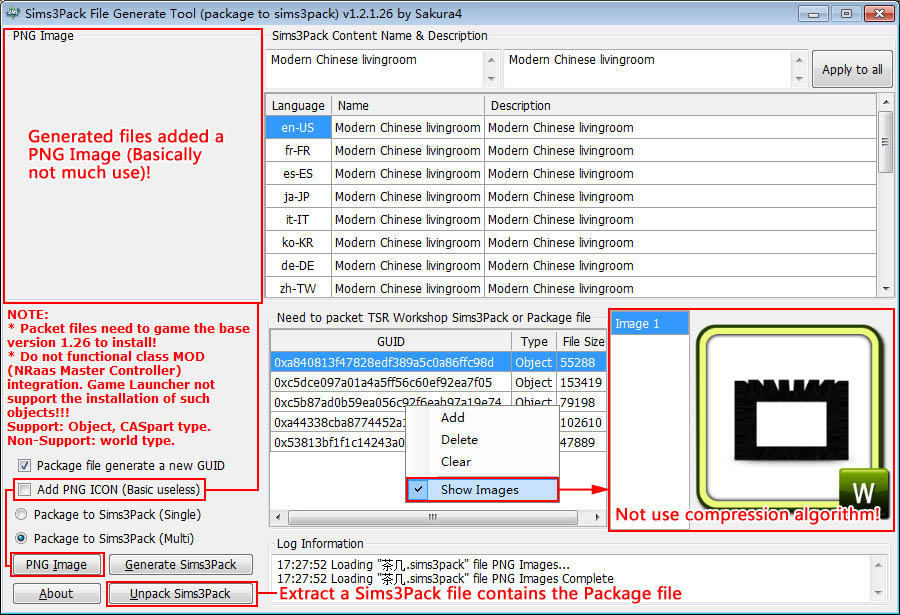Select GUID row 0xa840813f47828edf389a5c0a86ffc98d
The width and height of the screenshot is (900, 615).
coord(439,362)
